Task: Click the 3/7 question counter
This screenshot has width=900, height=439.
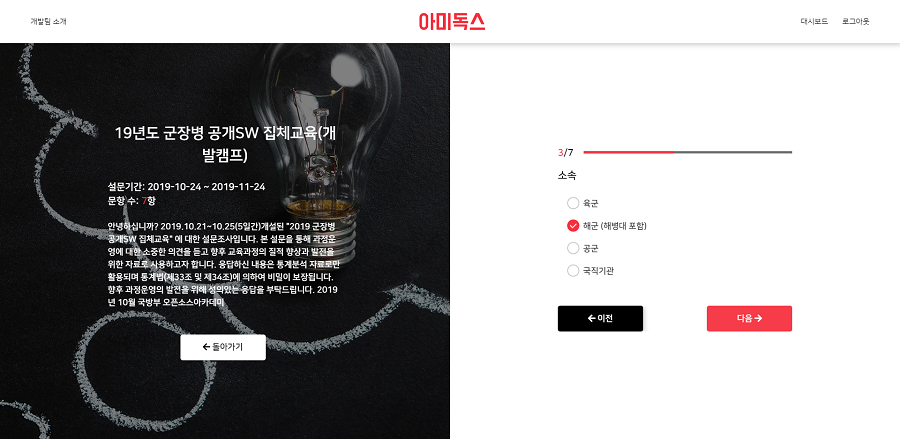Action: [565, 153]
